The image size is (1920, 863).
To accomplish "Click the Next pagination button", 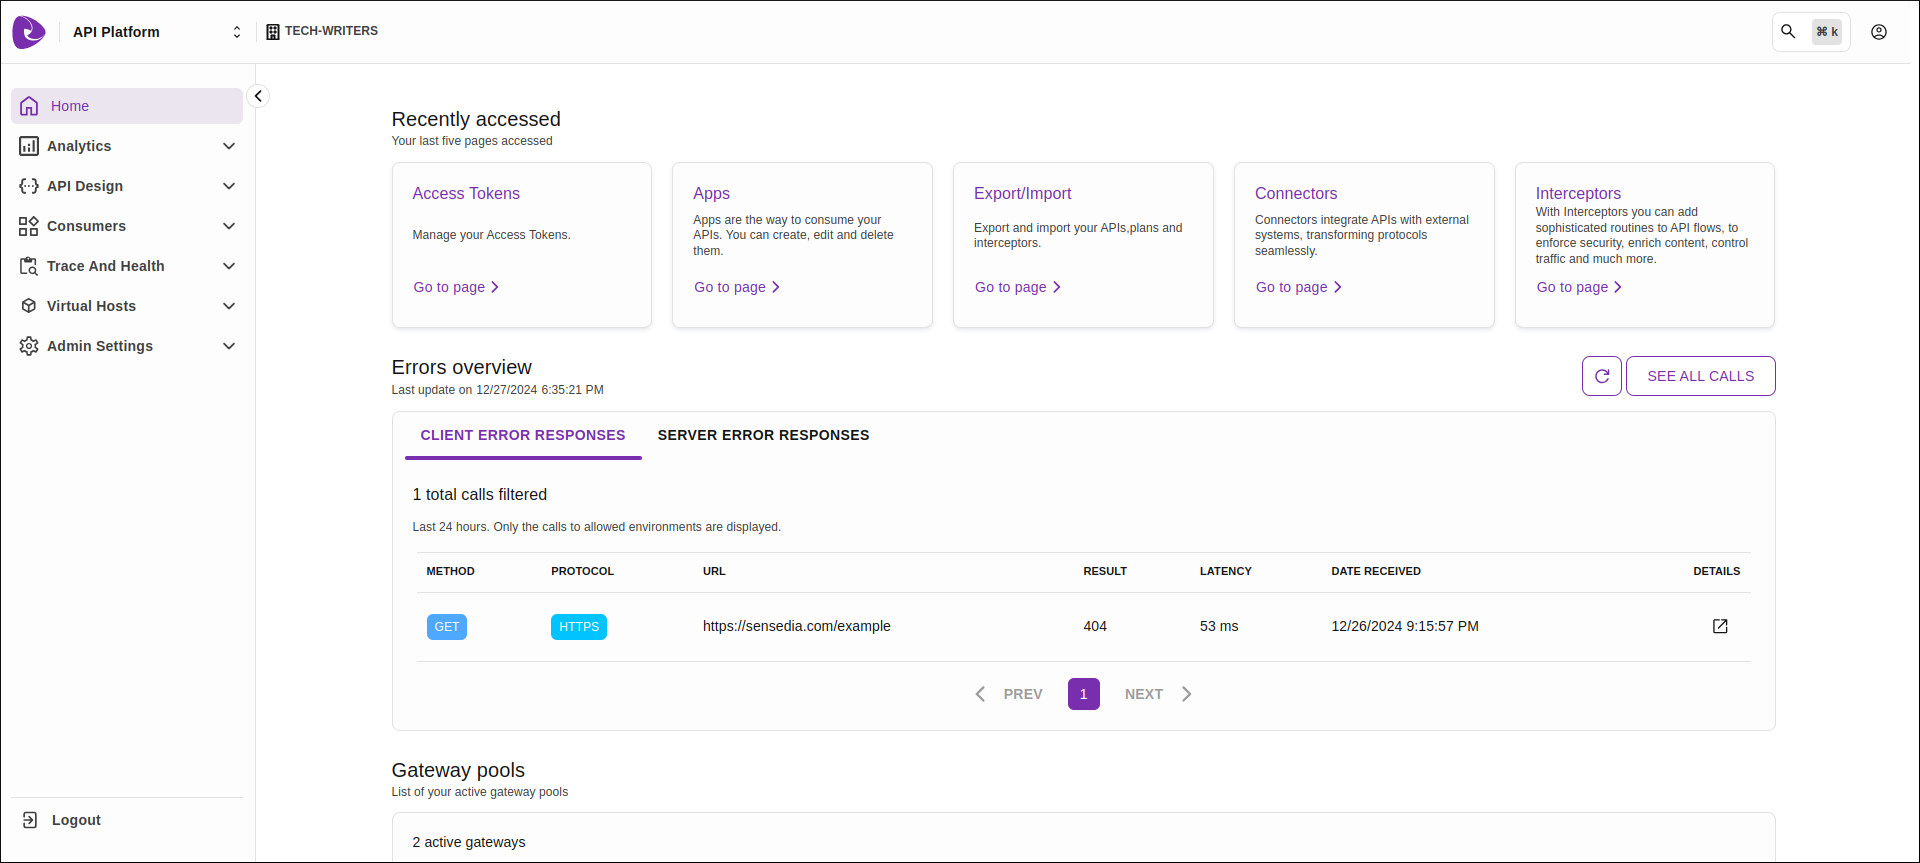I will click(x=1157, y=694).
